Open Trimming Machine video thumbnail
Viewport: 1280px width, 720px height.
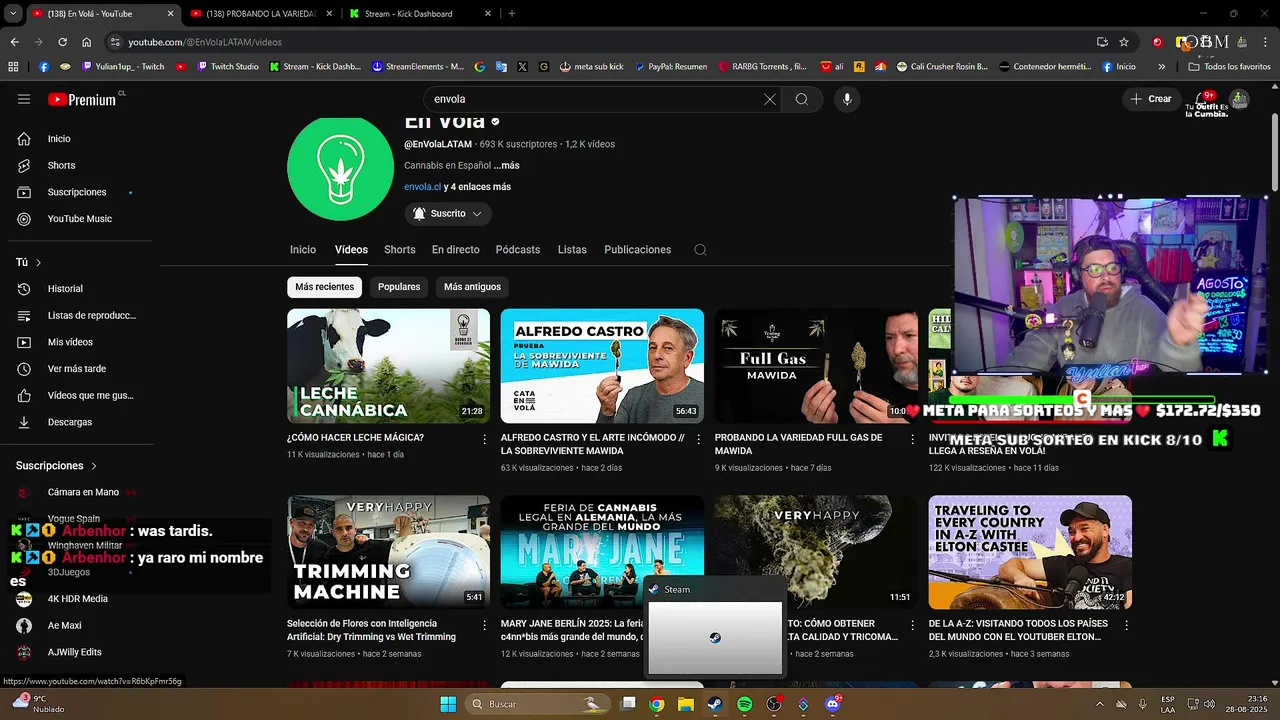point(388,552)
